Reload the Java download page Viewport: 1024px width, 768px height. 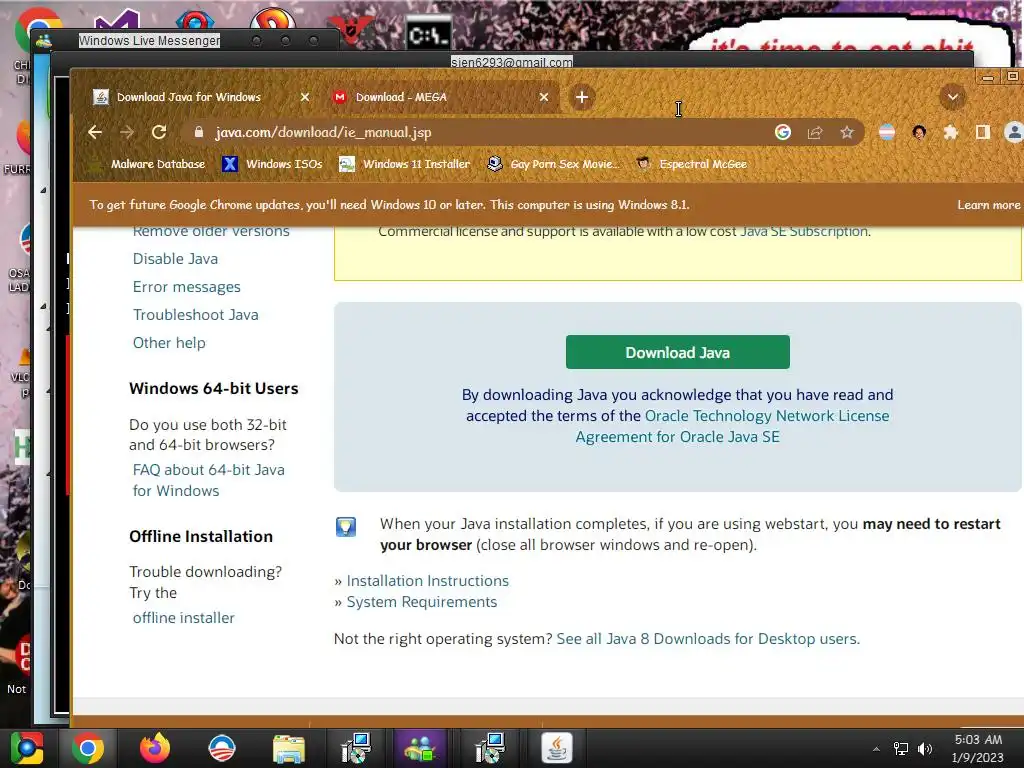[159, 133]
